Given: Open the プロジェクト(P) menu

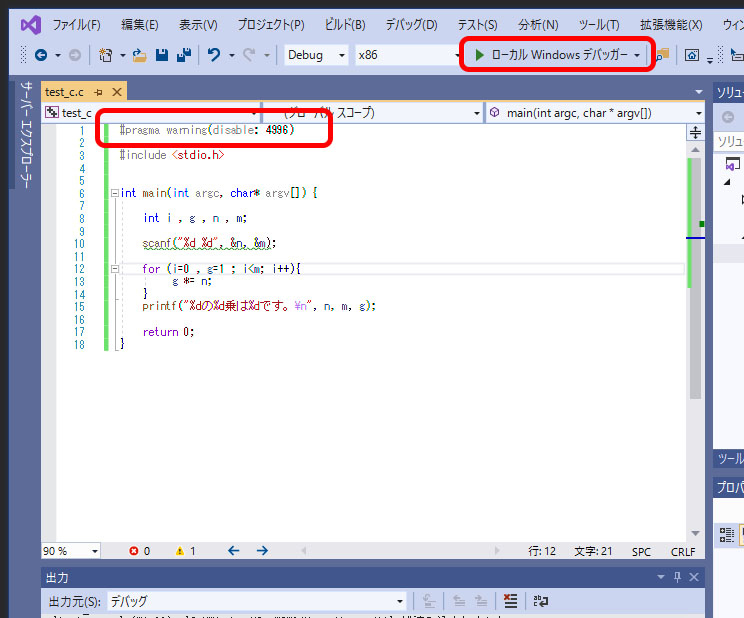Looking at the screenshot, I should (x=271, y=25).
